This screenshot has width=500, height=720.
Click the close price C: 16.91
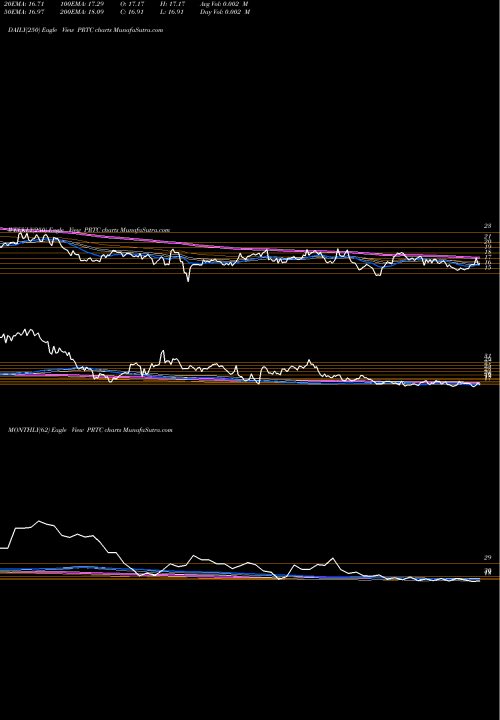point(132,12)
